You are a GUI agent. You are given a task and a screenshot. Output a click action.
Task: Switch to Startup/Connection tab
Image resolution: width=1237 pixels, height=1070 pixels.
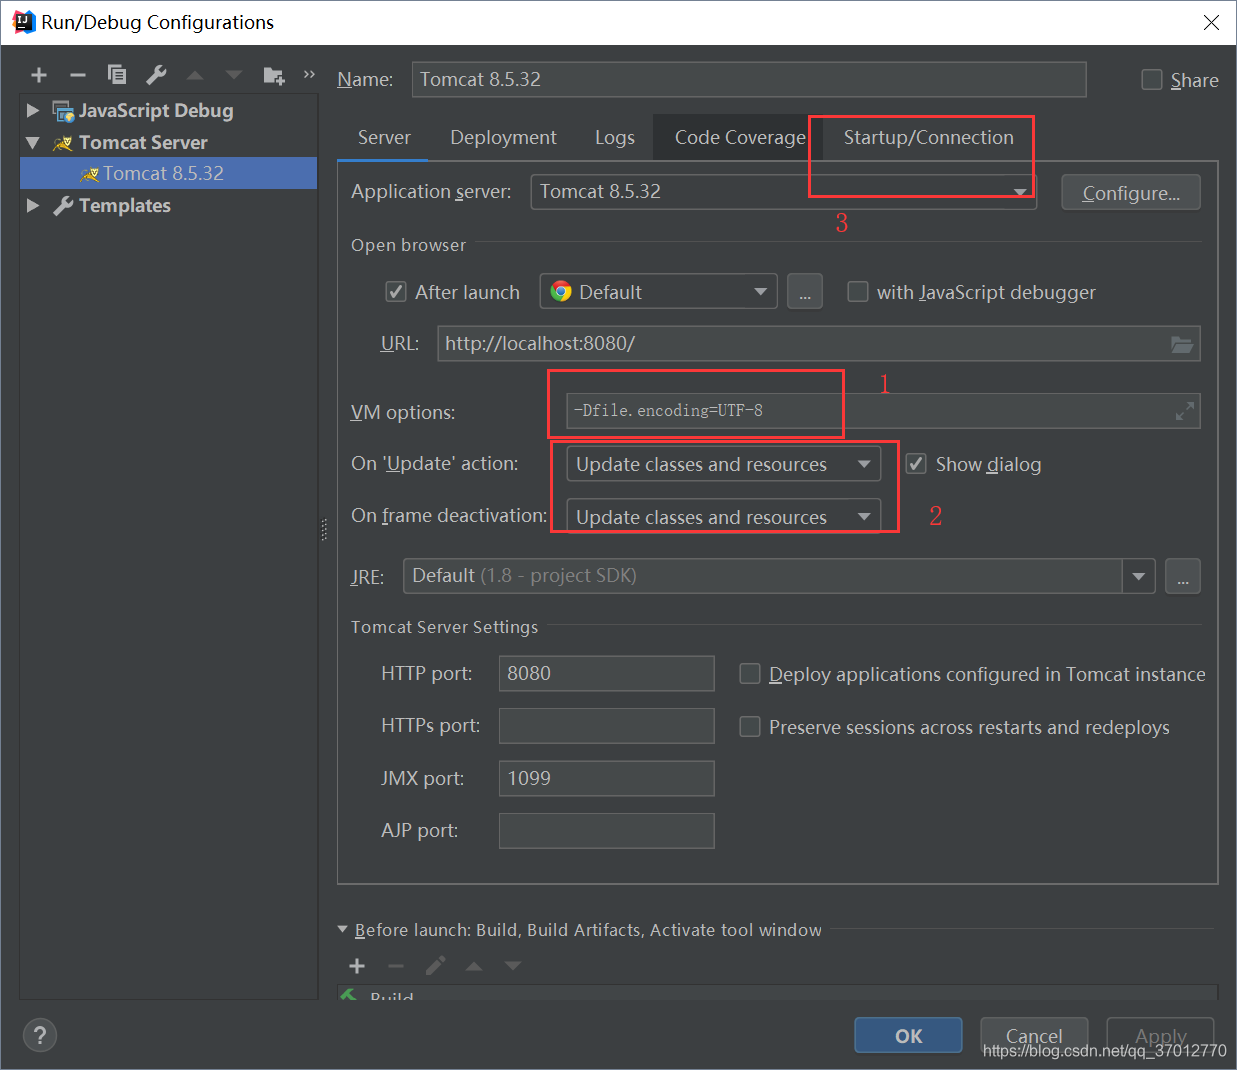click(928, 138)
